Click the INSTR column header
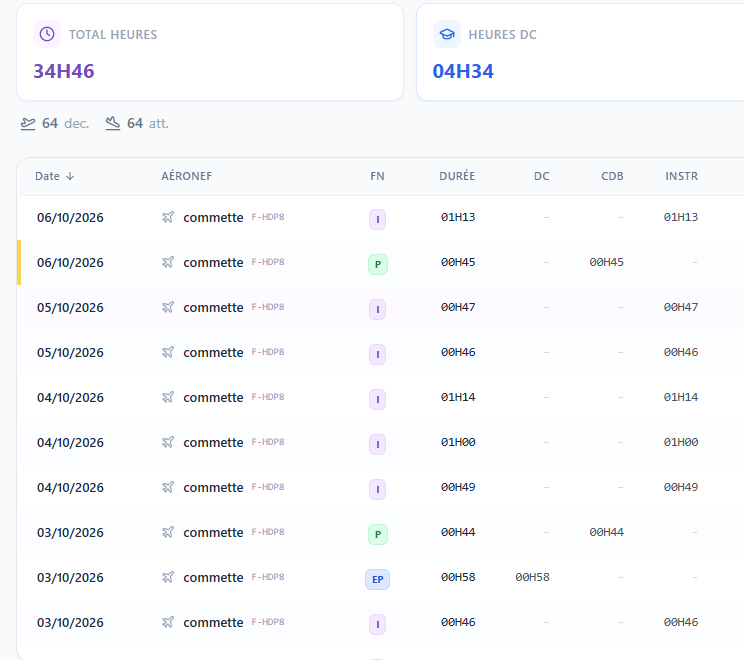 click(681, 176)
